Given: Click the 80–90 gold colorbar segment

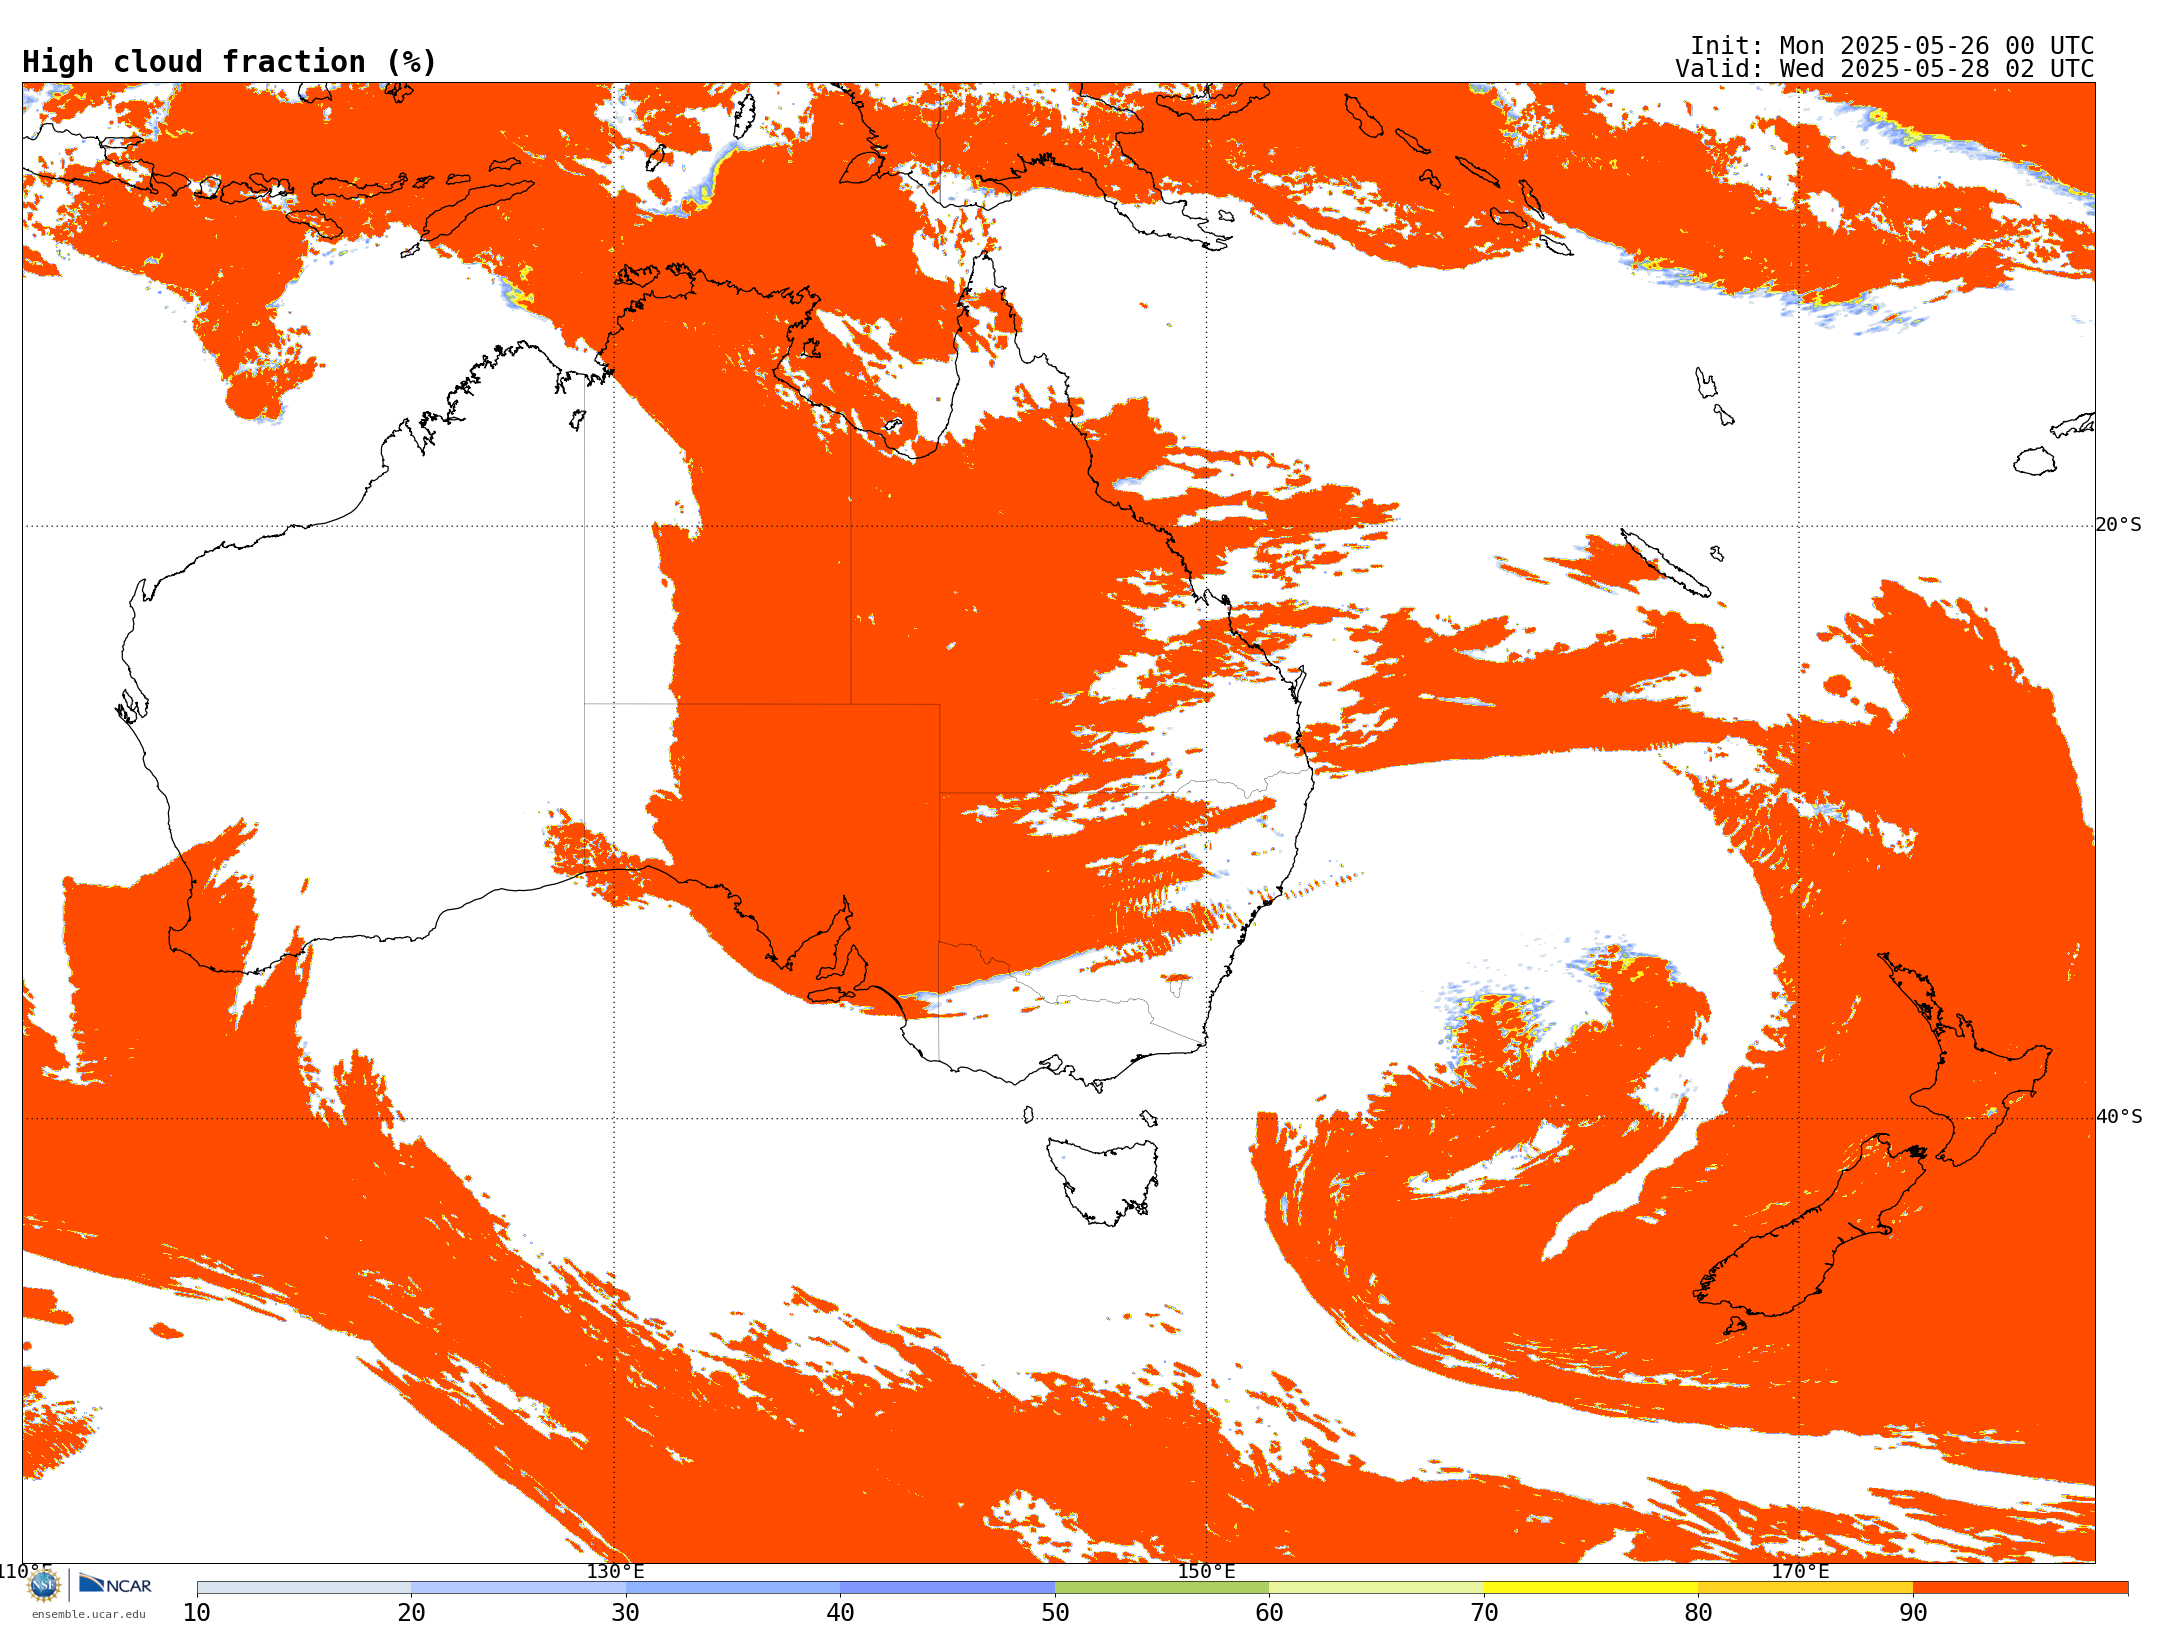Looking at the screenshot, I should (x=1805, y=1588).
